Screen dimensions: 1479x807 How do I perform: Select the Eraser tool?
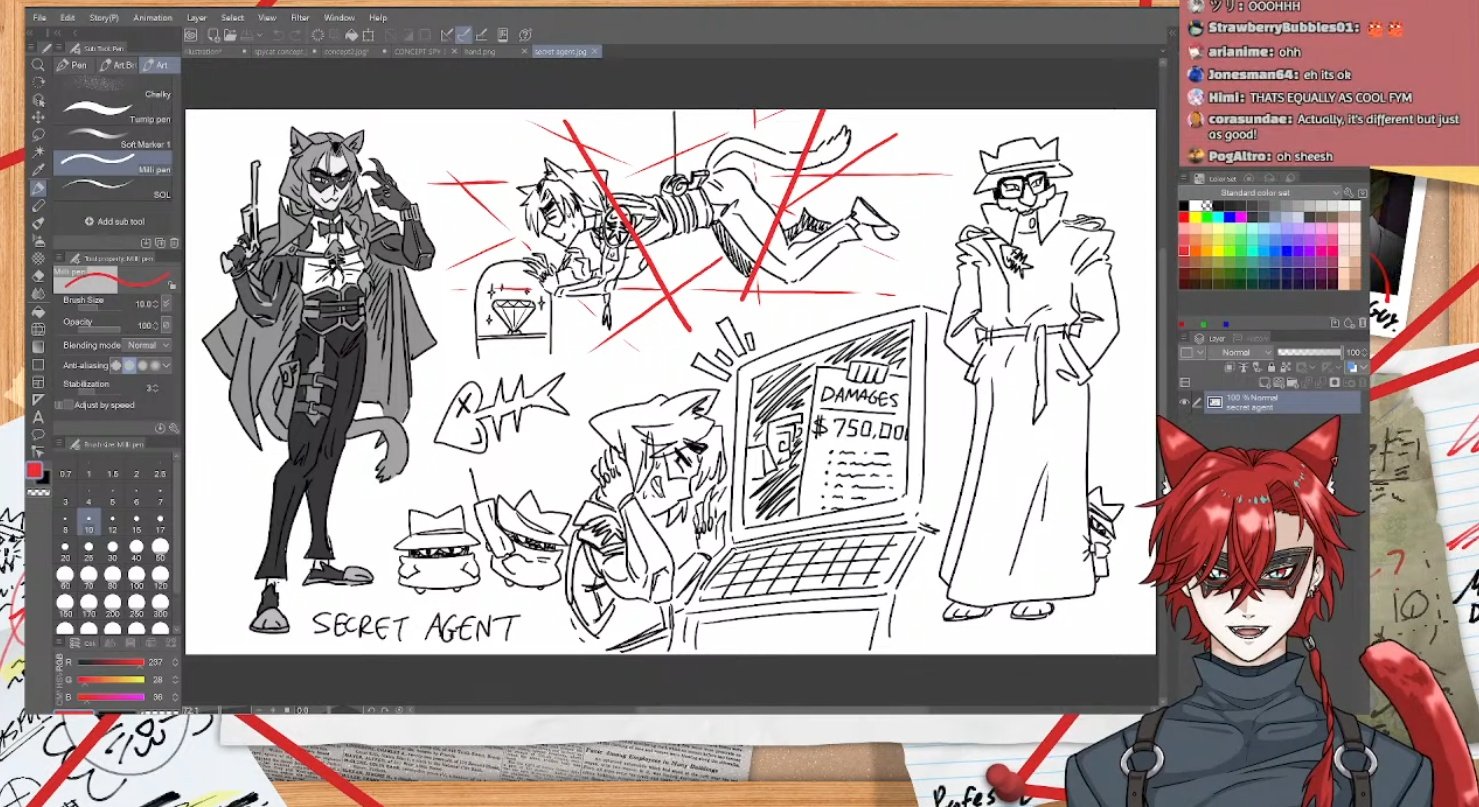point(38,275)
